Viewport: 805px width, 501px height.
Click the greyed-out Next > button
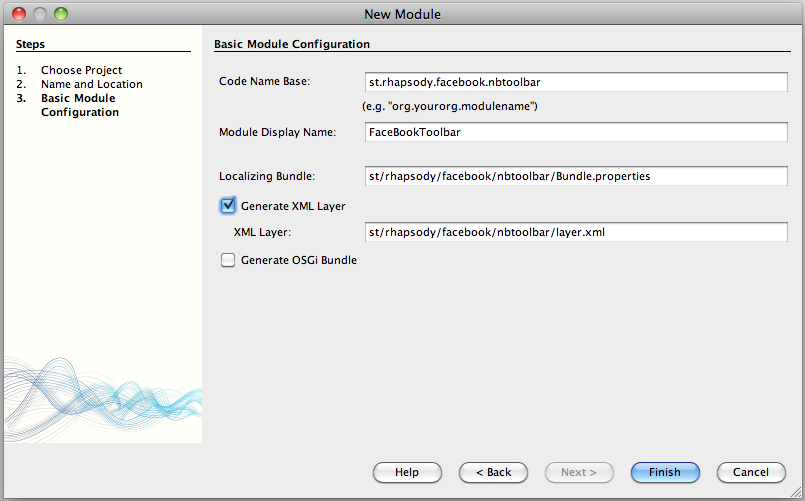point(579,472)
